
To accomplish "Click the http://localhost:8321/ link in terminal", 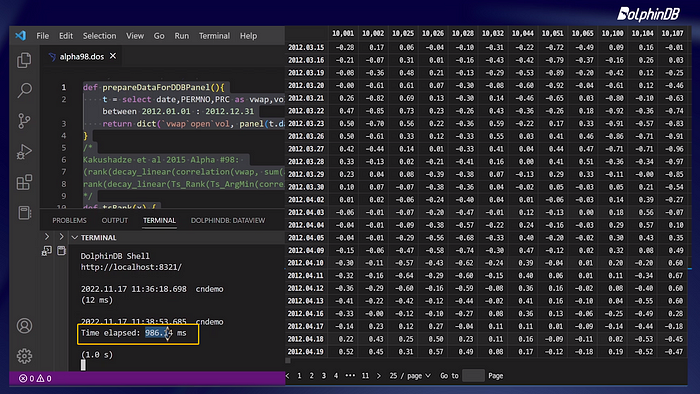I will 131,267.
